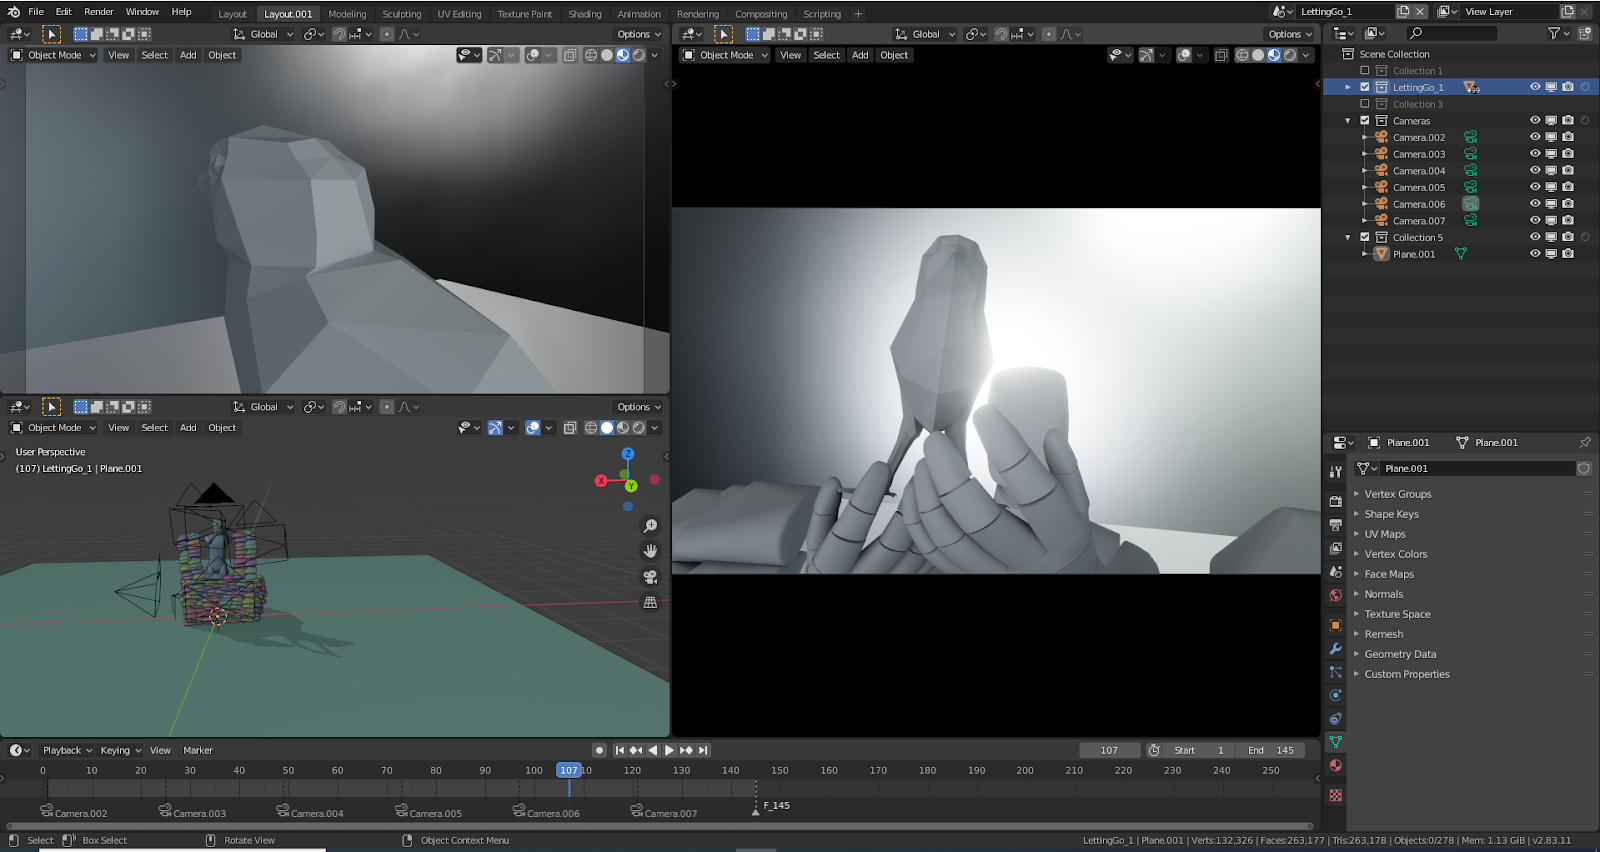Viewport: 1600px width, 852px height.
Task: Expand the UV Maps panel
Action: 1384,534
